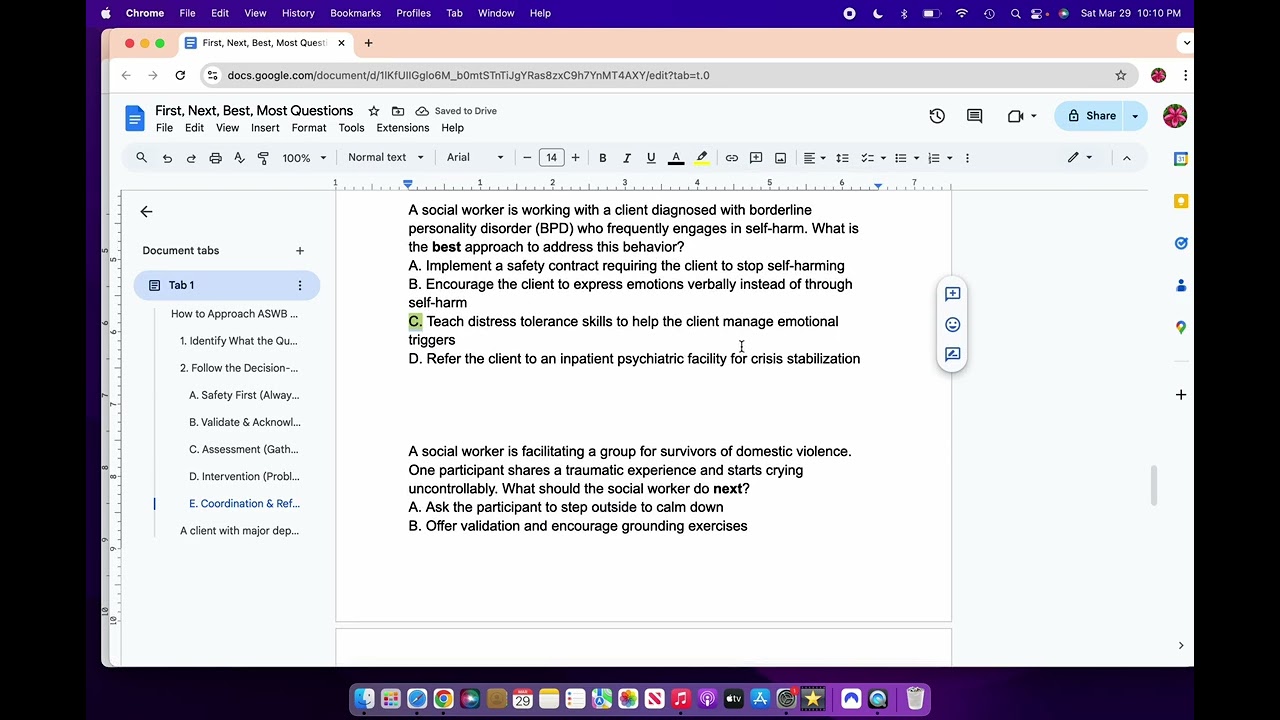
Task: Open Tab 1 options menu
Action: click(x=299, y=285)
